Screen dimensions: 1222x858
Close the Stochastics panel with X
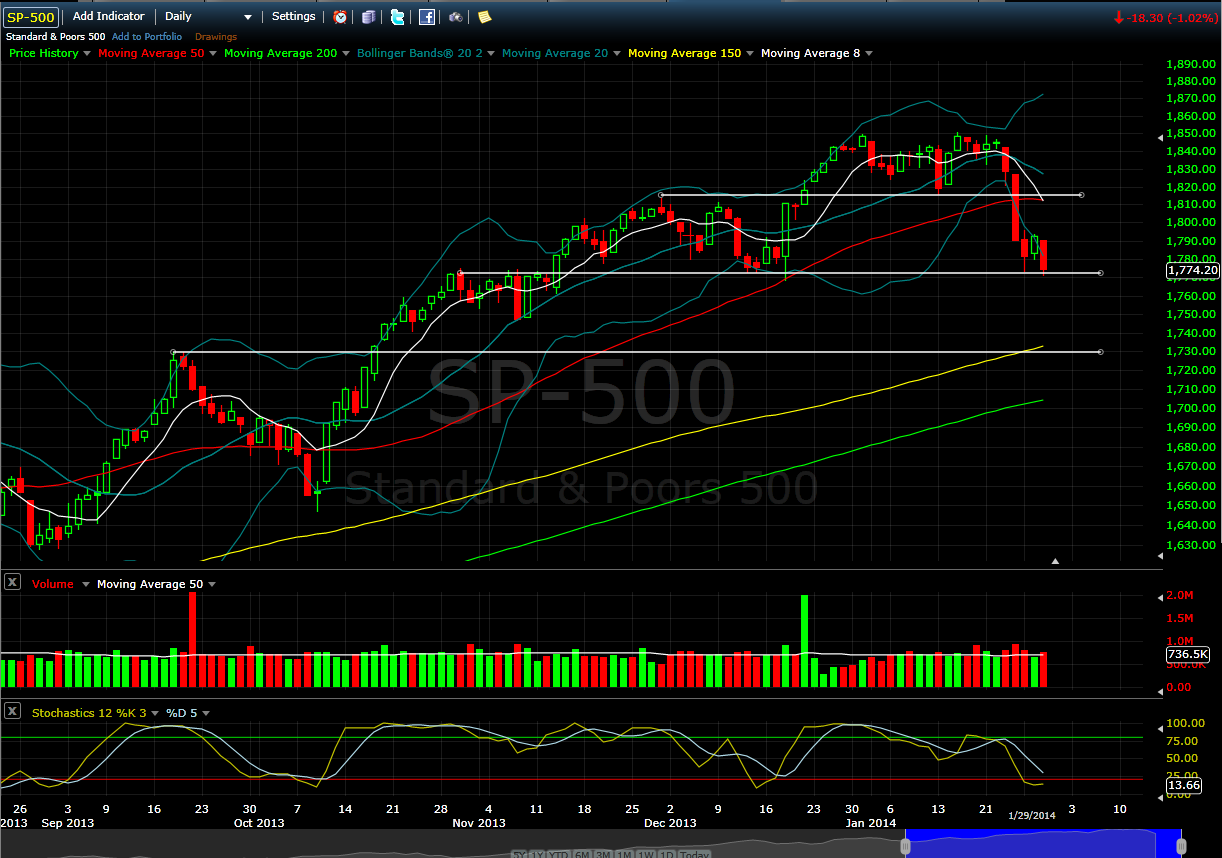[x=12, y=712]
